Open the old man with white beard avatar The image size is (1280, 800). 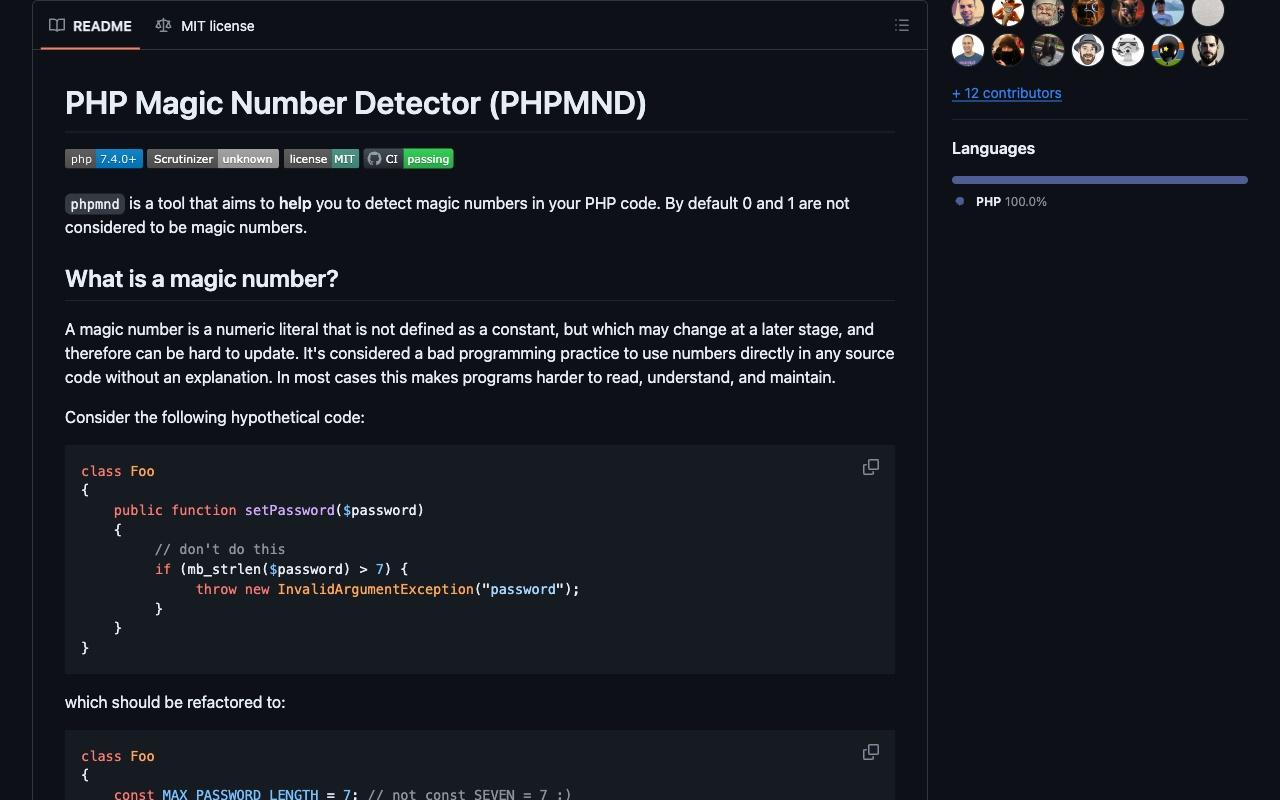1048,11
